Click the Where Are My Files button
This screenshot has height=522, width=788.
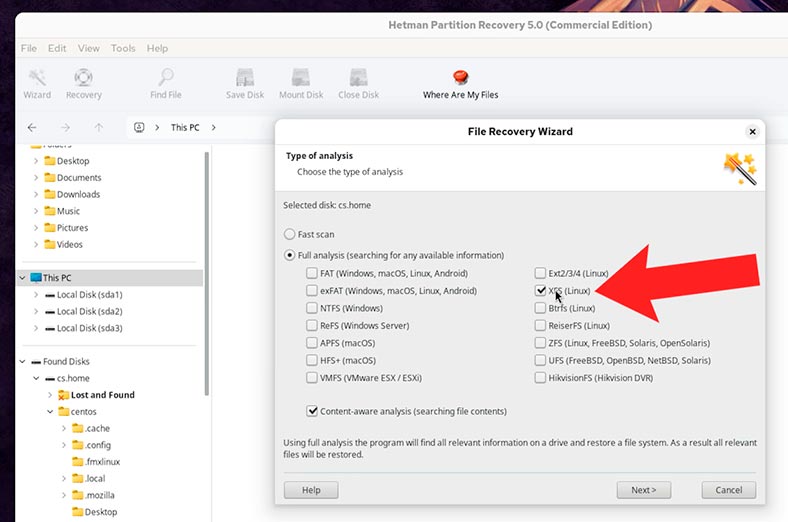tap(460, 84)
